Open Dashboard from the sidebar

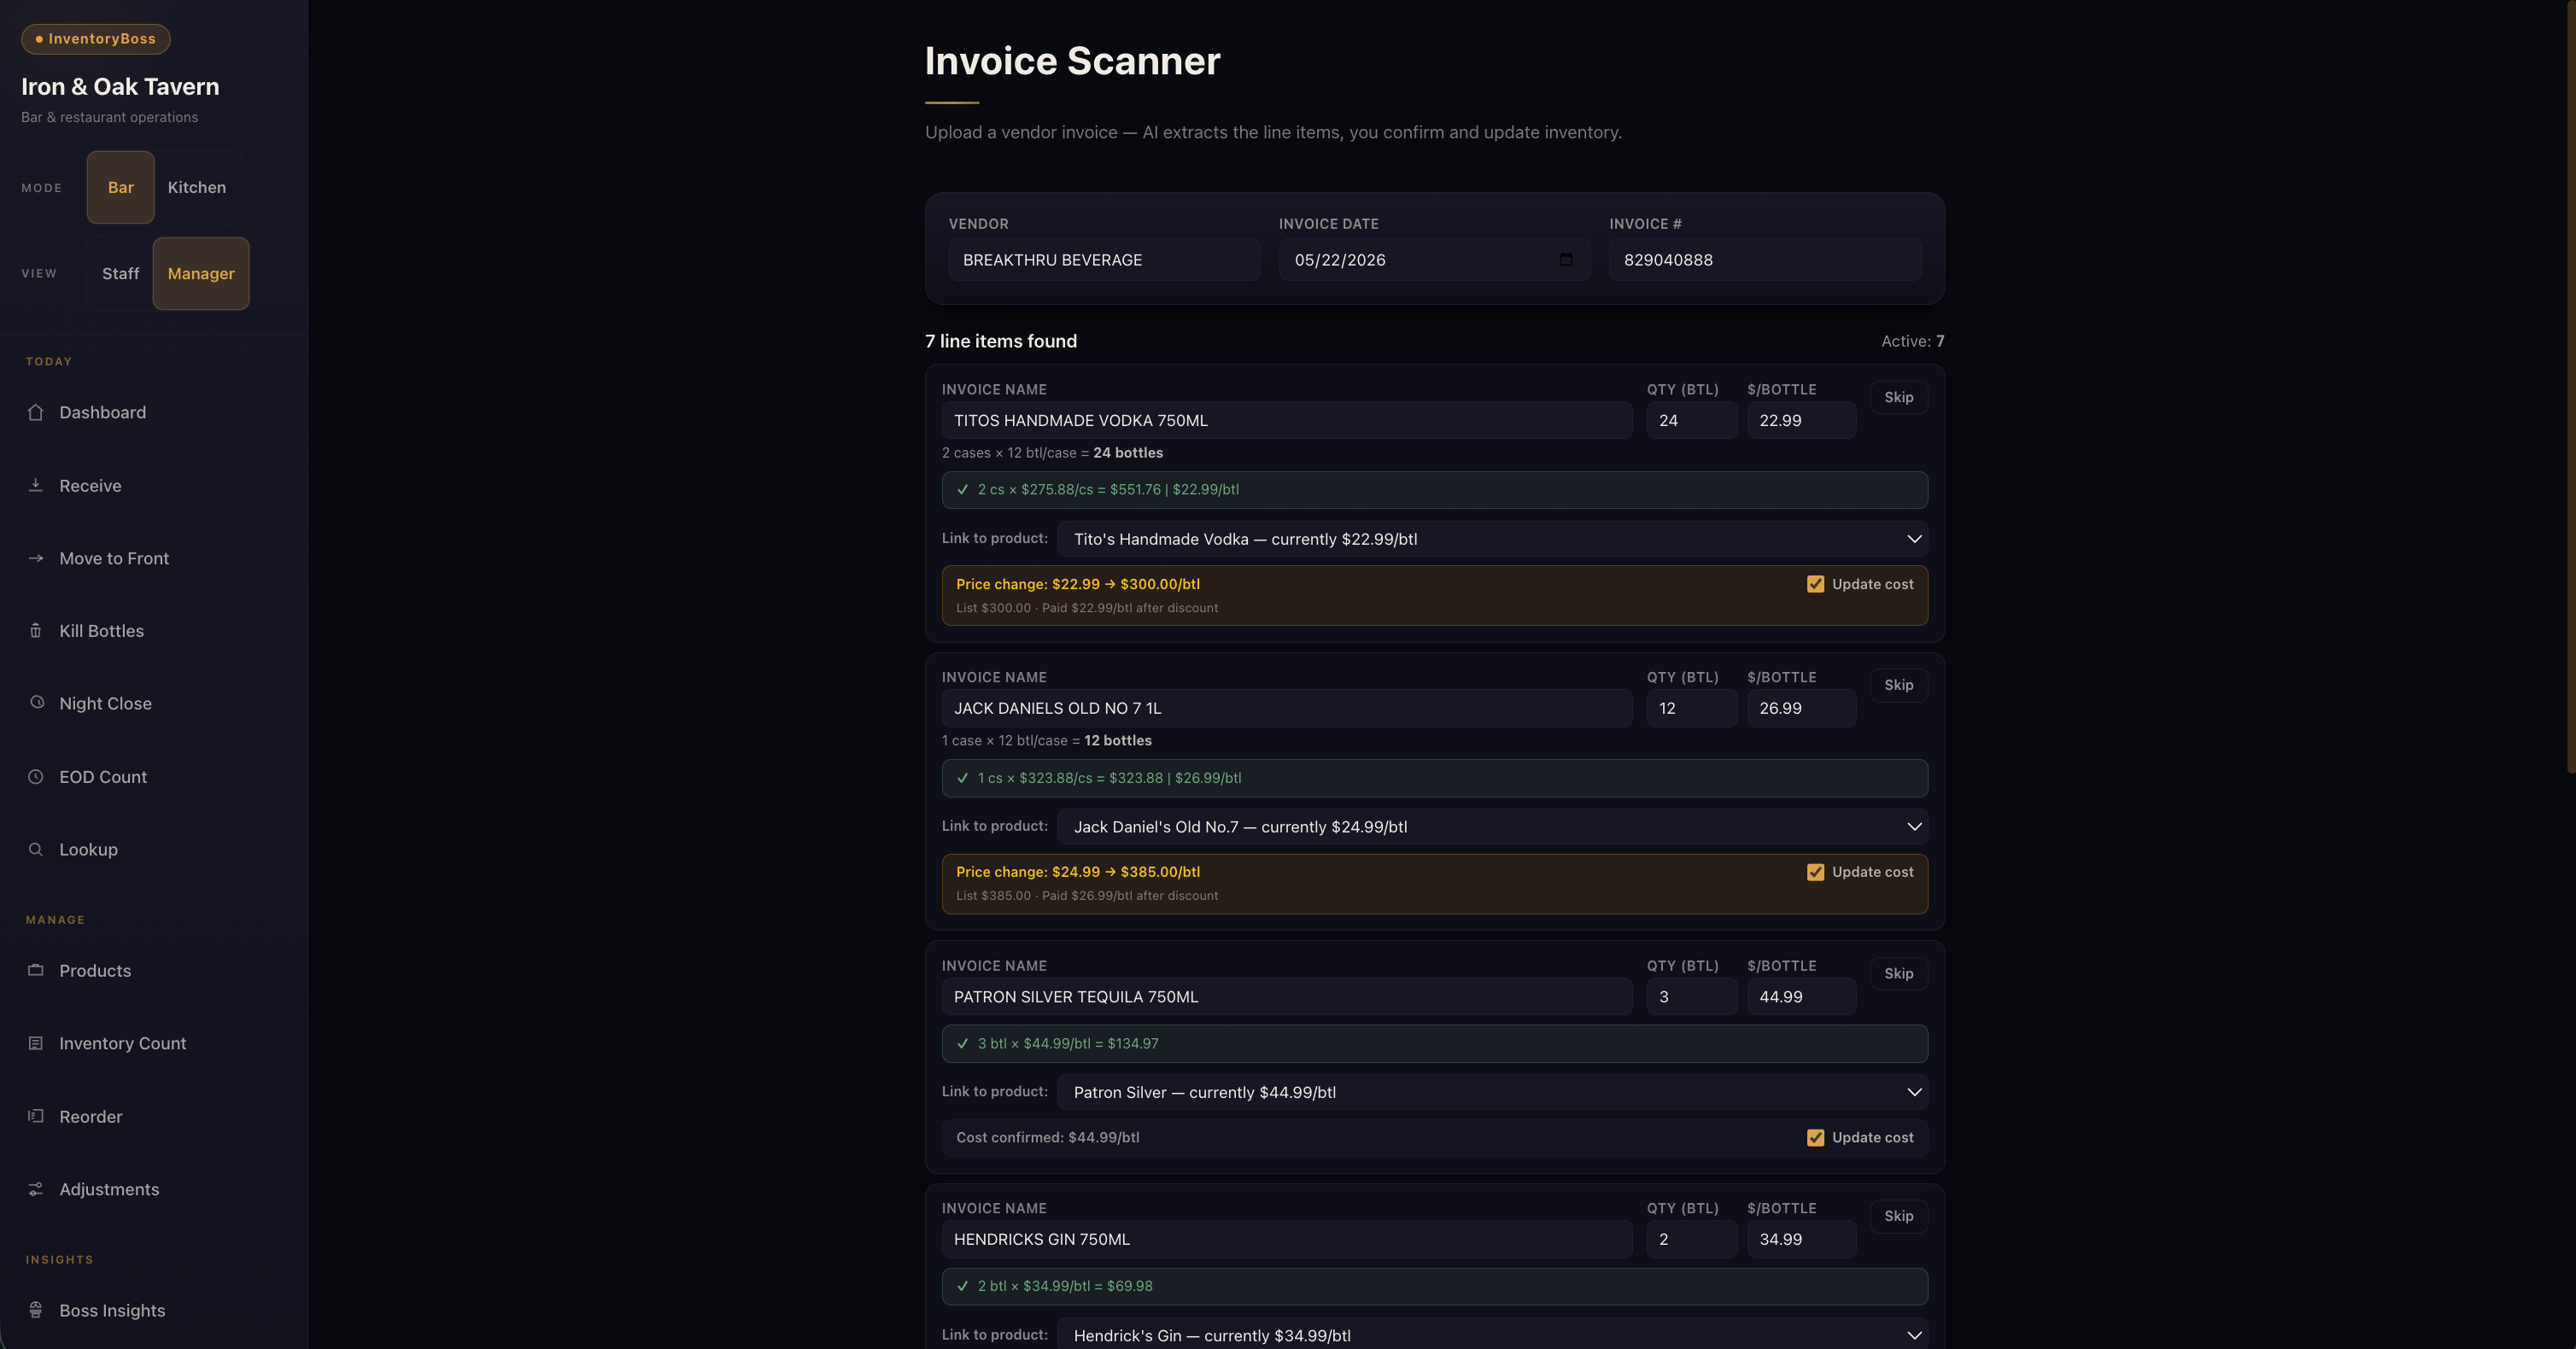pyautogui.click(x=154, y=412)
